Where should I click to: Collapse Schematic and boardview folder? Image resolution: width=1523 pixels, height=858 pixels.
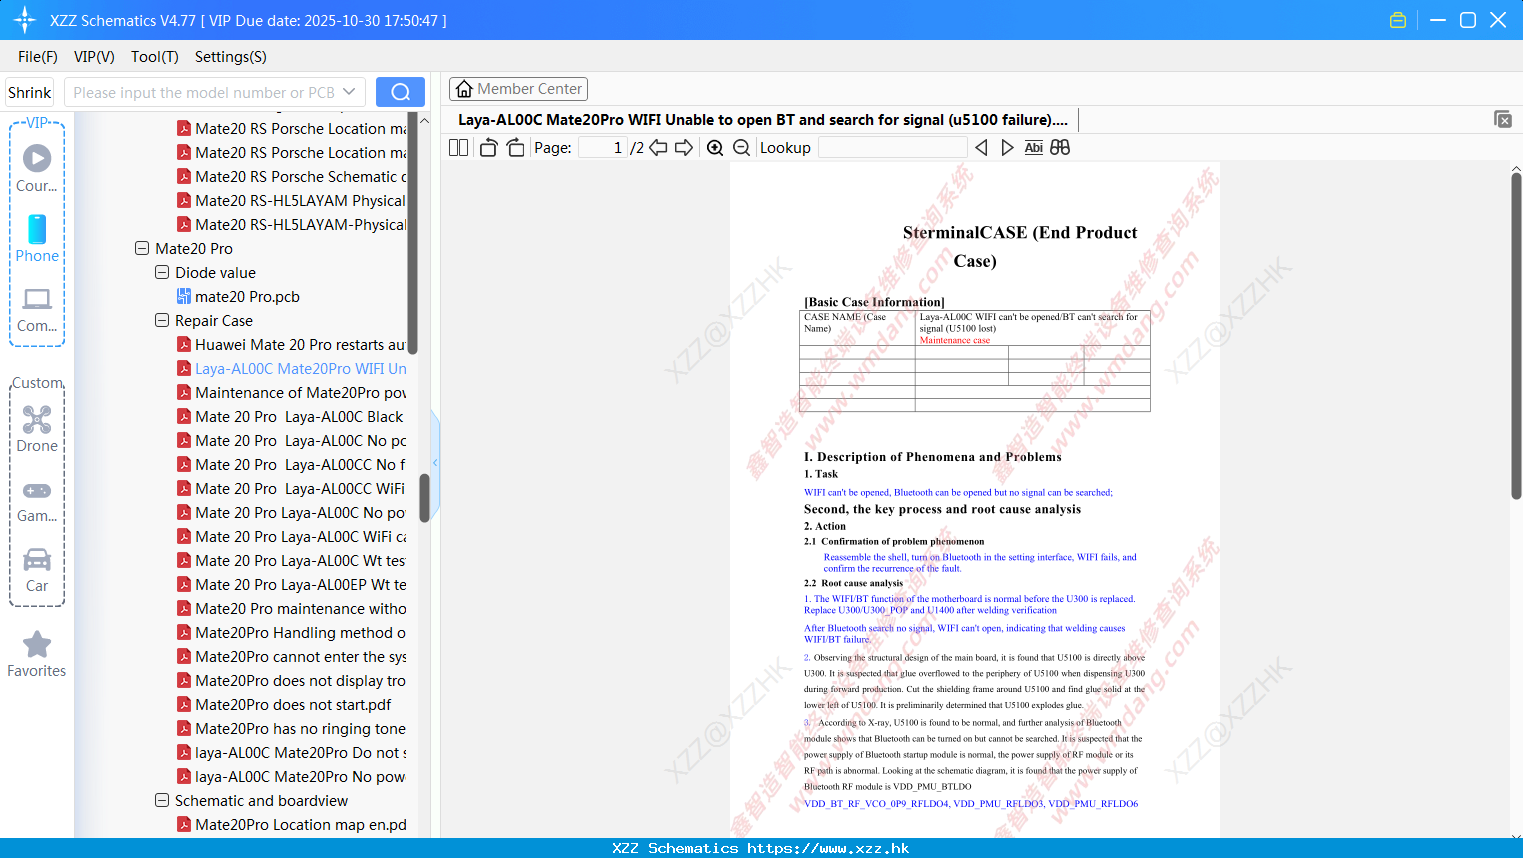(x=162, y=800)
